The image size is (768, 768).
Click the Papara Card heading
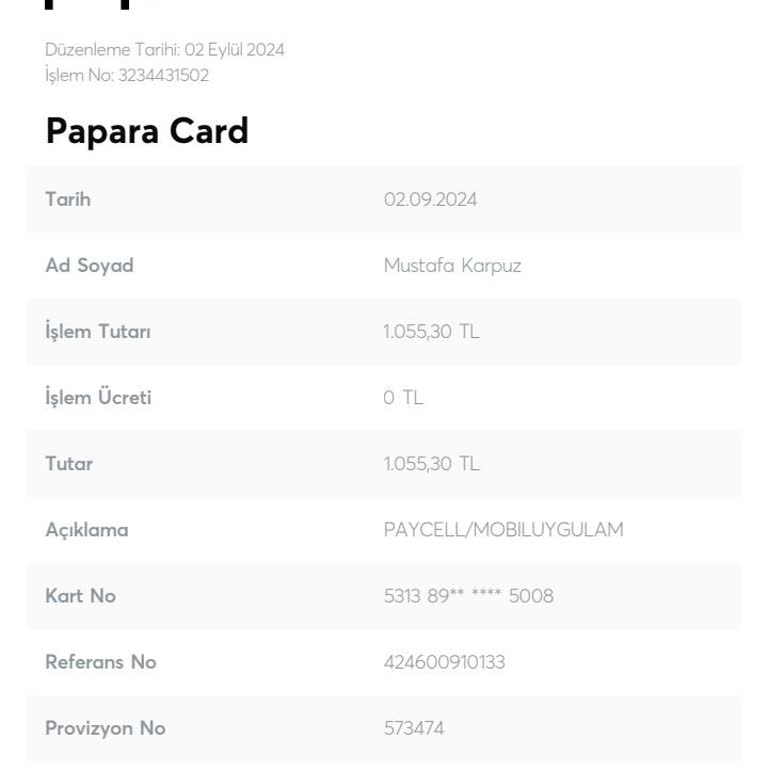pyautogui.click(x=147, y=131)
